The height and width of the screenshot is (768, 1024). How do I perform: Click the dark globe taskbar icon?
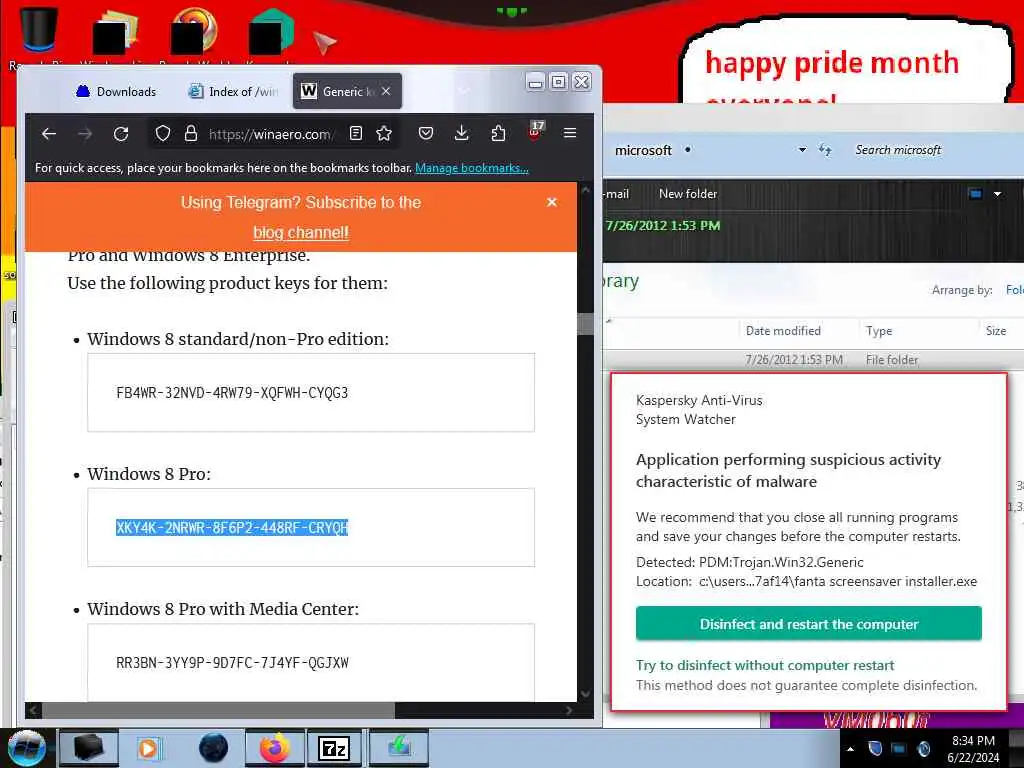click(214, 748)
